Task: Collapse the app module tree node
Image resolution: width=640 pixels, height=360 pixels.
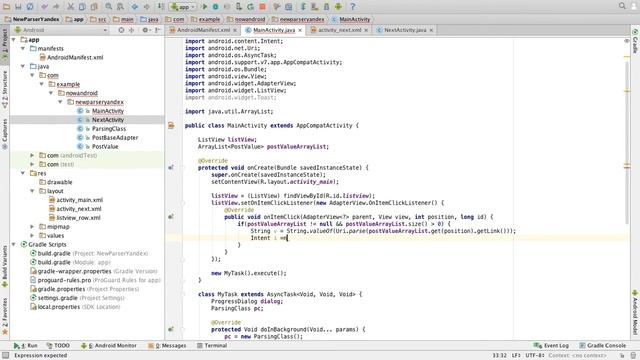Action: coord(14,40)
